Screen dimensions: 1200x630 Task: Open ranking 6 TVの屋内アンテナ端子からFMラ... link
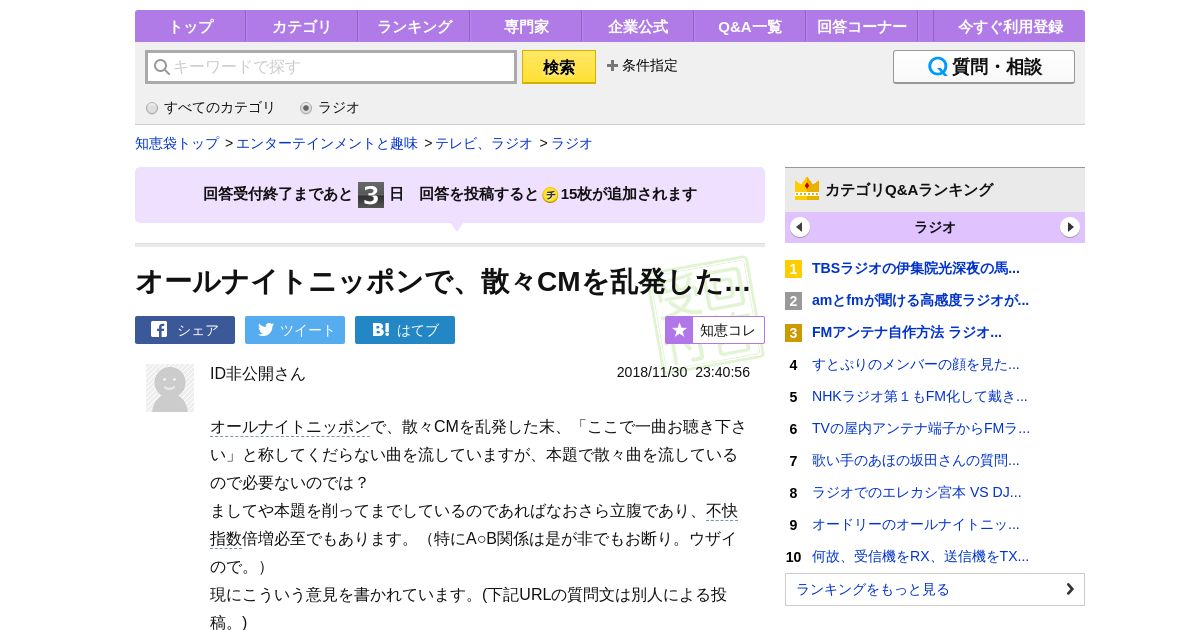pyautogui.click(x=921, y=428)
